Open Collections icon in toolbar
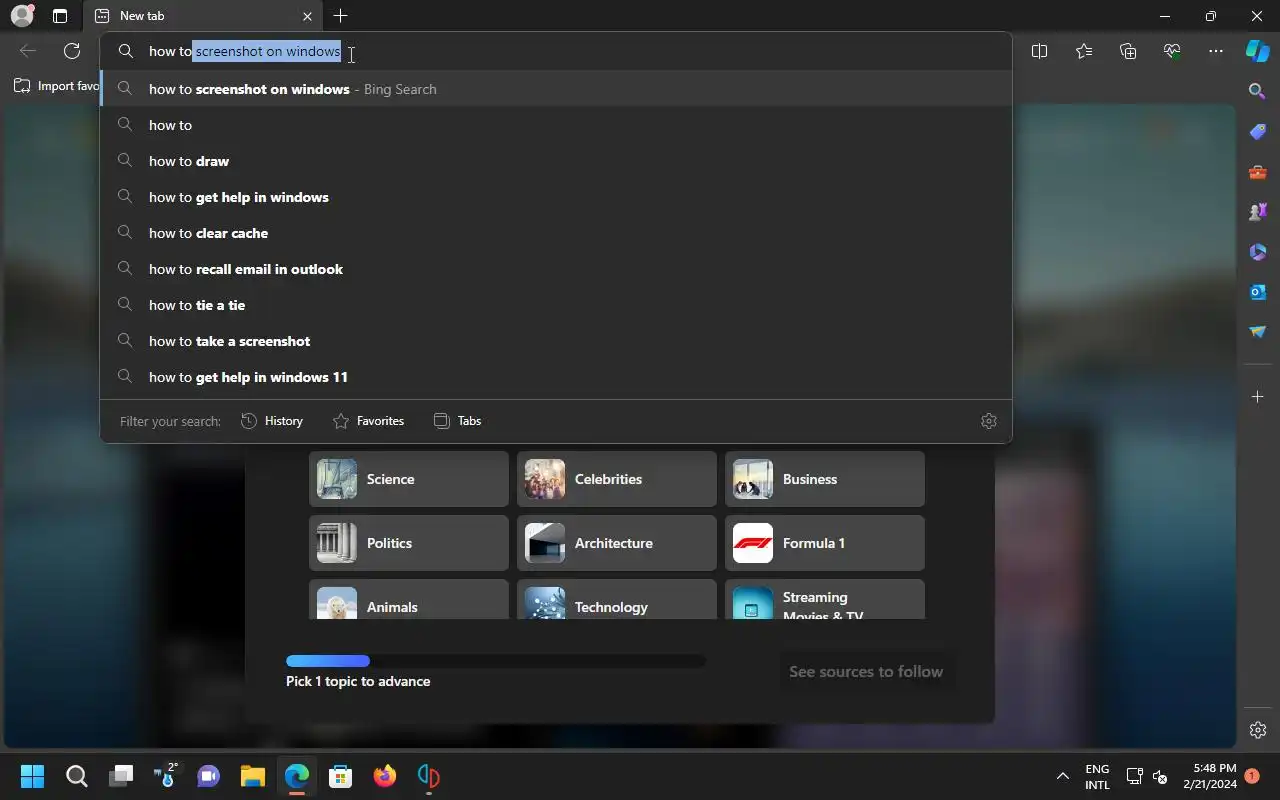 click(x=1128, y=51)
